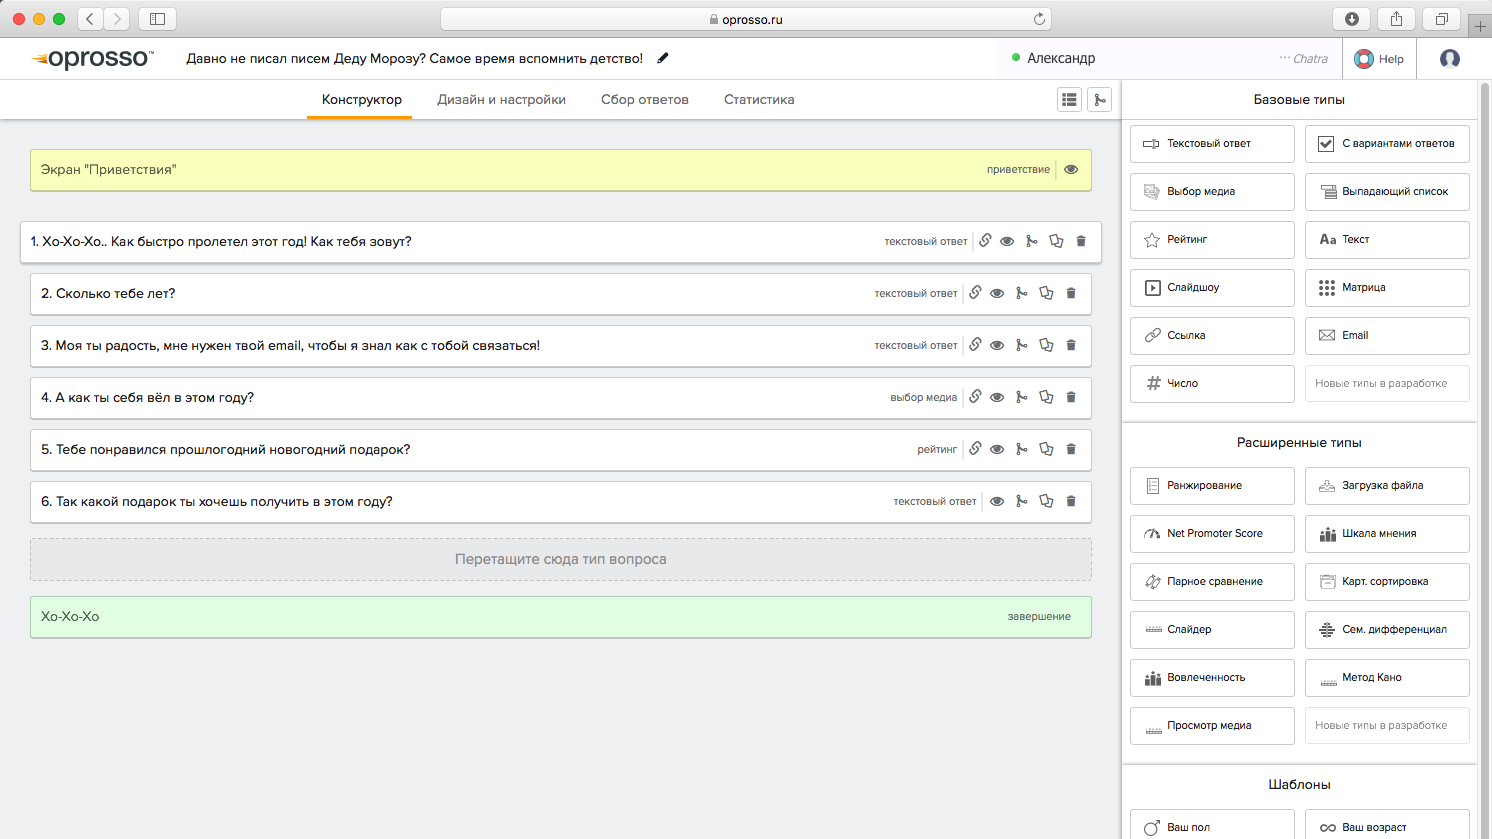Select Слайдшоу question type
This screenshot has width=1492, height=839.
click(1212, 288)
